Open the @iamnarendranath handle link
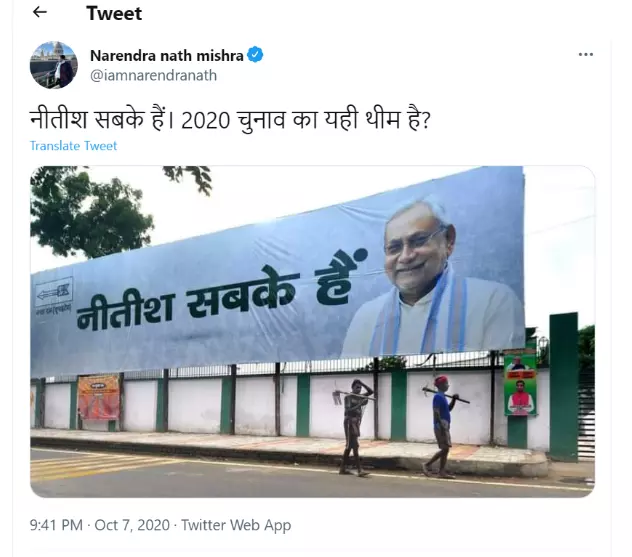The width and height of the screenshot is (632, 557). 154,75
